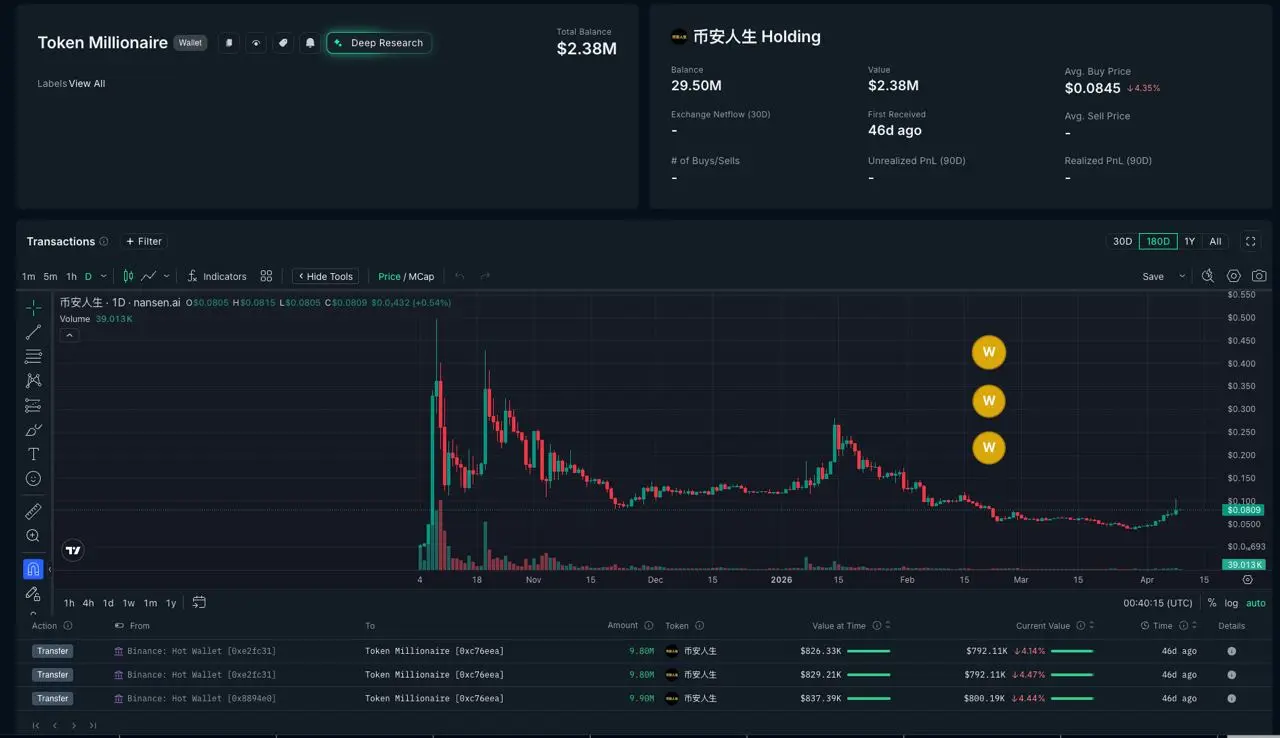
Task: Open the chart type dropdown chevron
Action: tap(166, 276)
